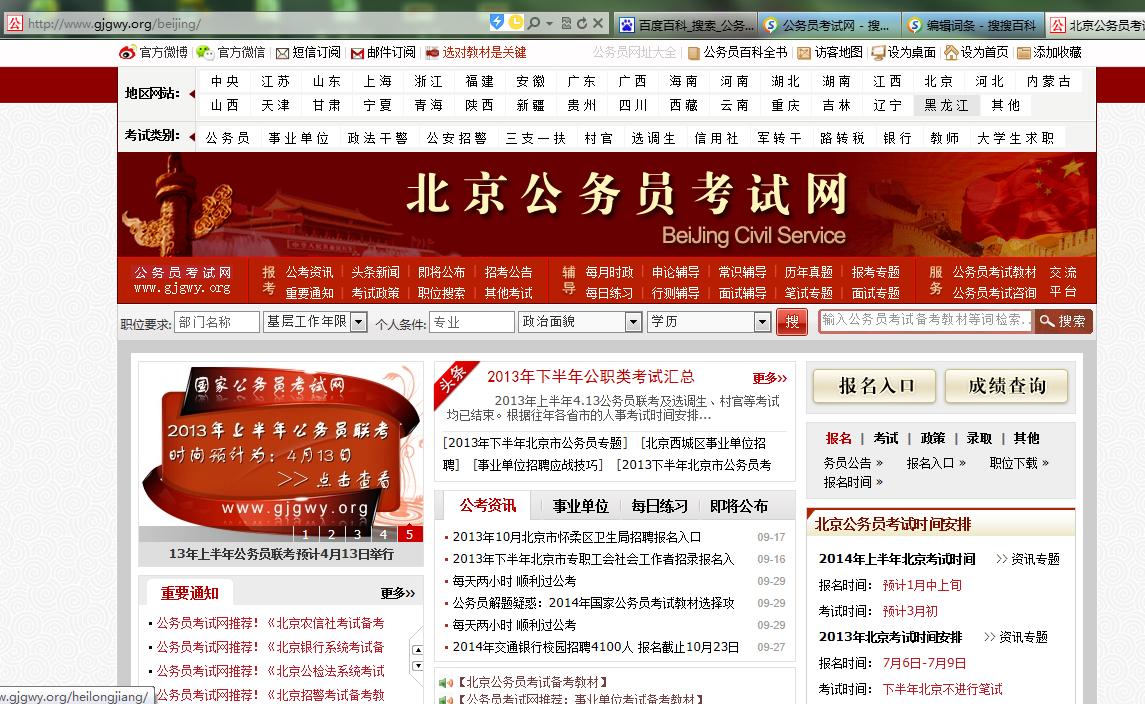
Task: Click the 公务员百科全书 book icon
Action: 692,53
